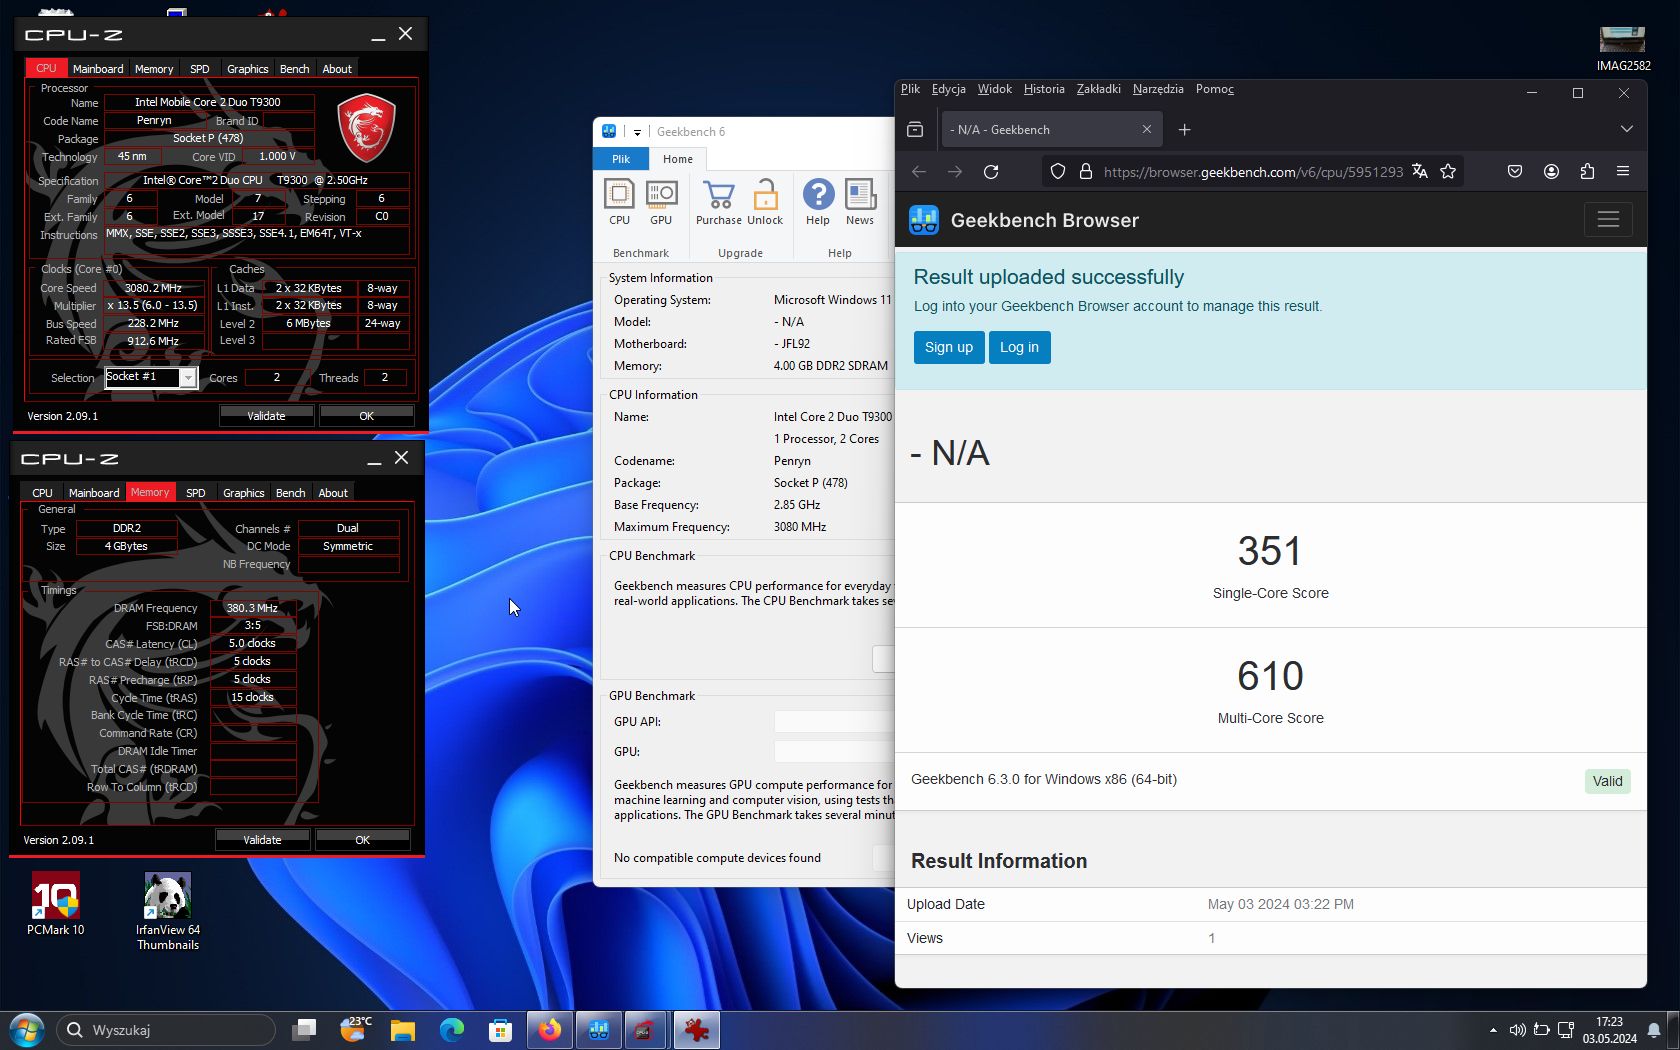This screenshot has width=1680, height=1050.
Task: Switch to Mainboard tab in top CPU-Z
Action: pos(98,69)
